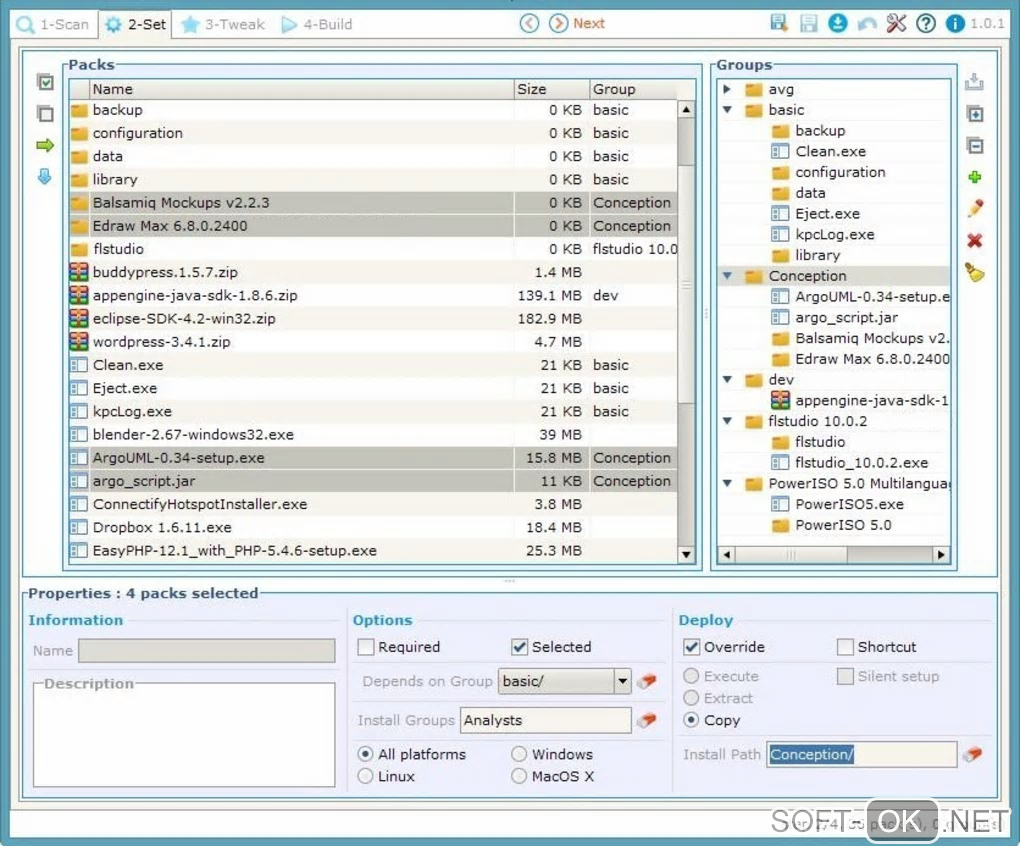The height and width of the screenshot is (846, 1020).
Task: Click the groups horizontal scrollbar left arrow
Action: coord(727,555)
